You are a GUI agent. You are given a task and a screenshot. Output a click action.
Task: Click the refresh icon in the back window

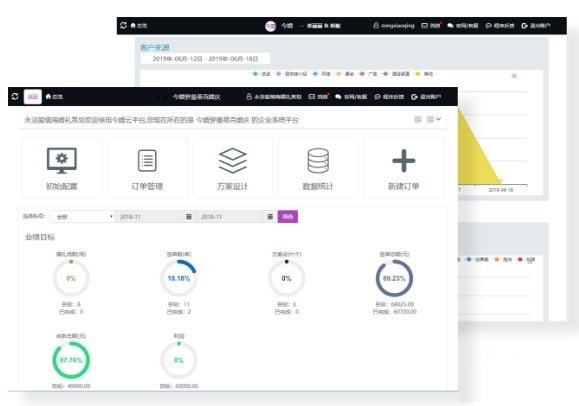pyautogui.click(x=123, y=25)
